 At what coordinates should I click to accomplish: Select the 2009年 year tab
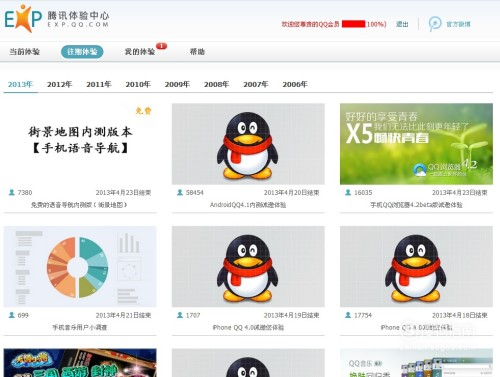[177, 84]
